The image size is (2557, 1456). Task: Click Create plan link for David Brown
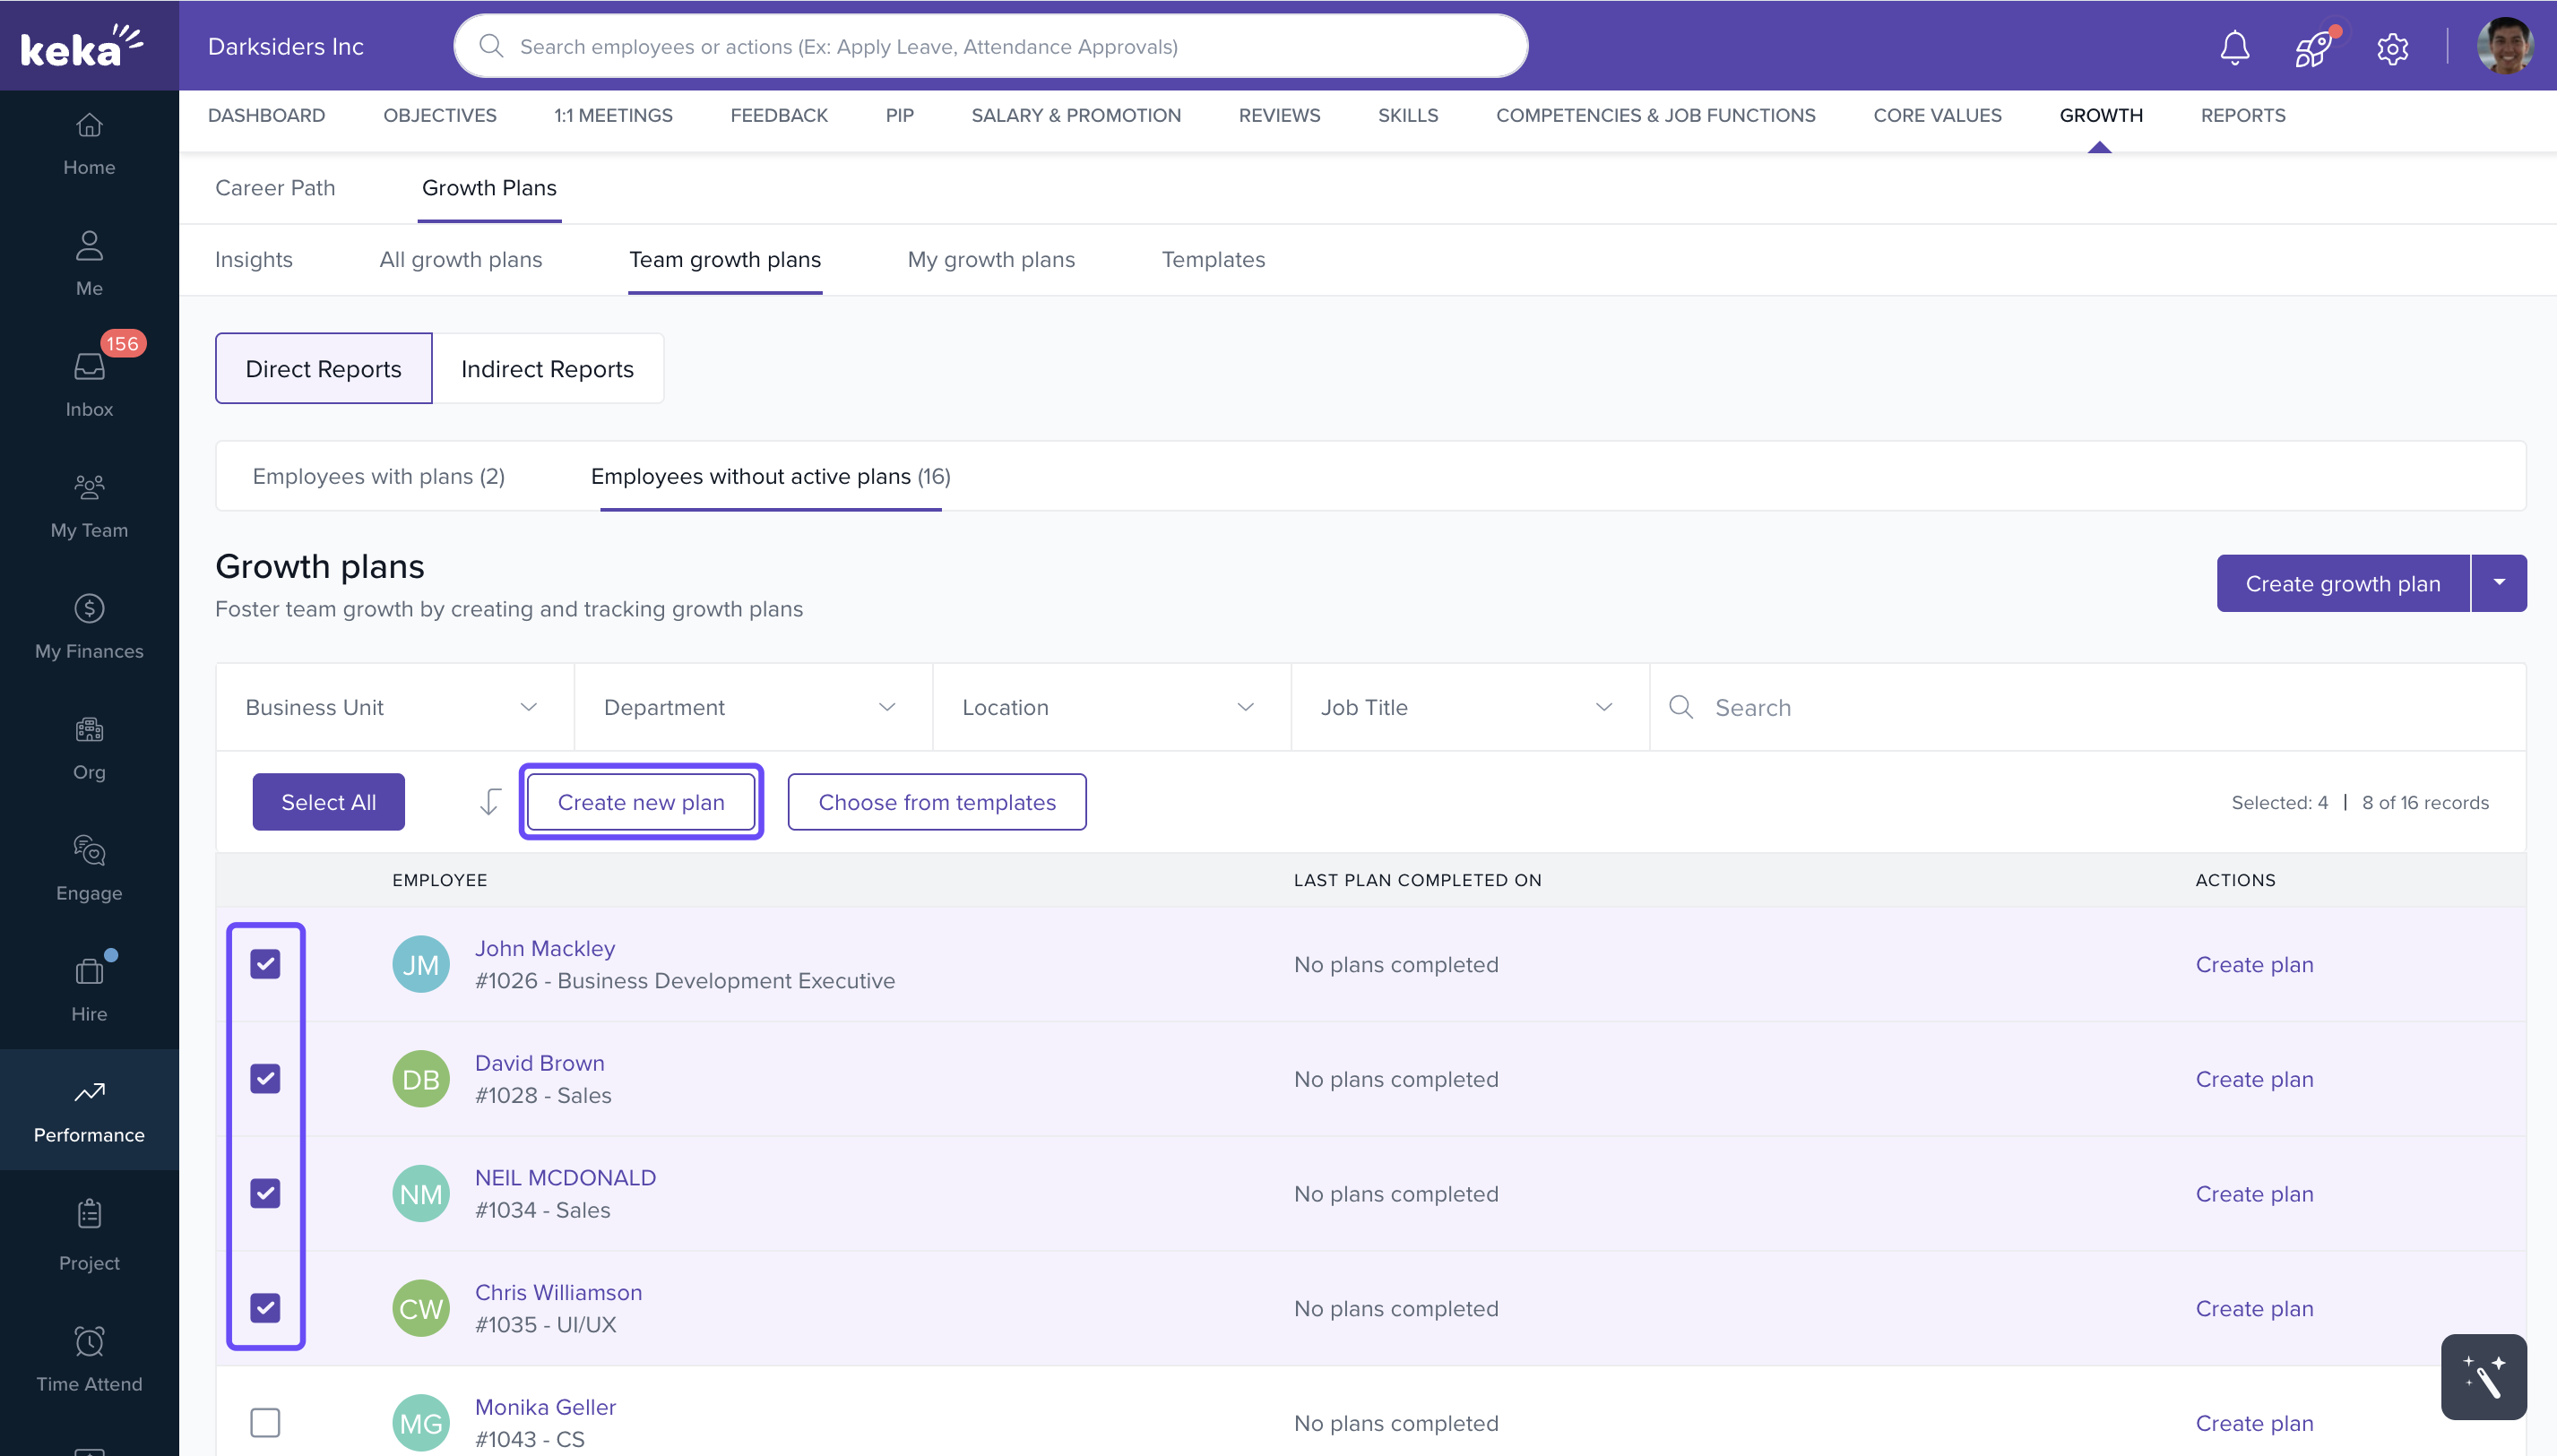click(2254, 1079)
